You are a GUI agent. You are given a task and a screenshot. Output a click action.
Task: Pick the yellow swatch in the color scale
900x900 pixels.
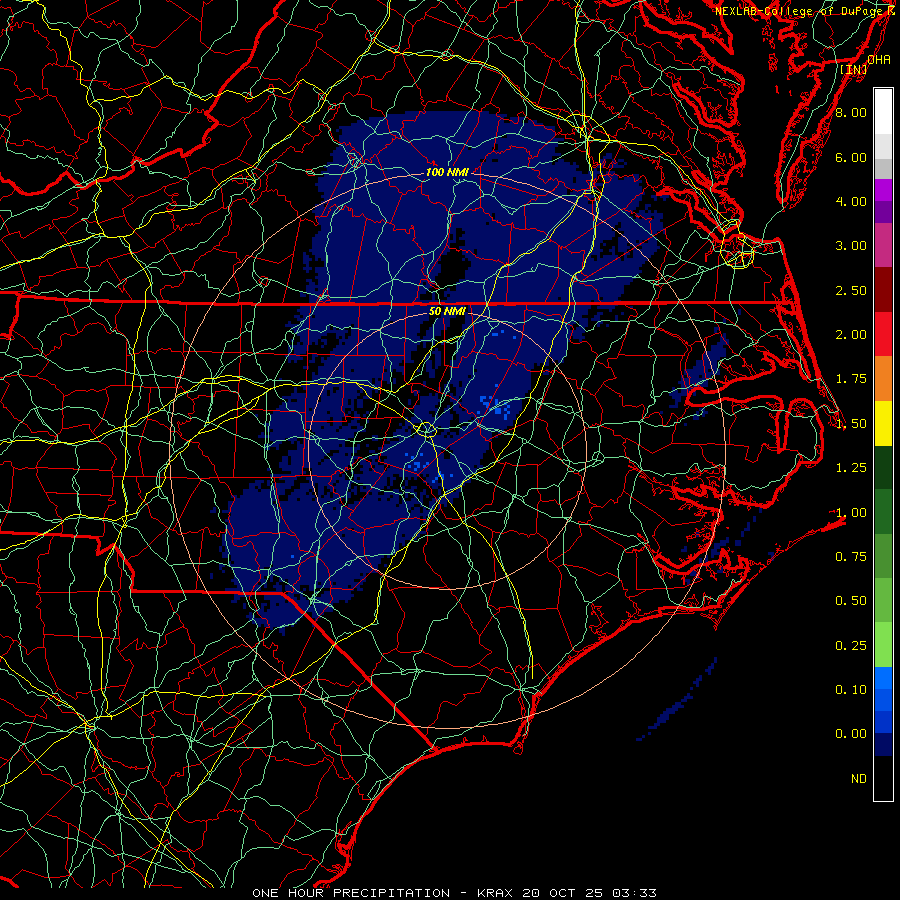click(883, 423)
